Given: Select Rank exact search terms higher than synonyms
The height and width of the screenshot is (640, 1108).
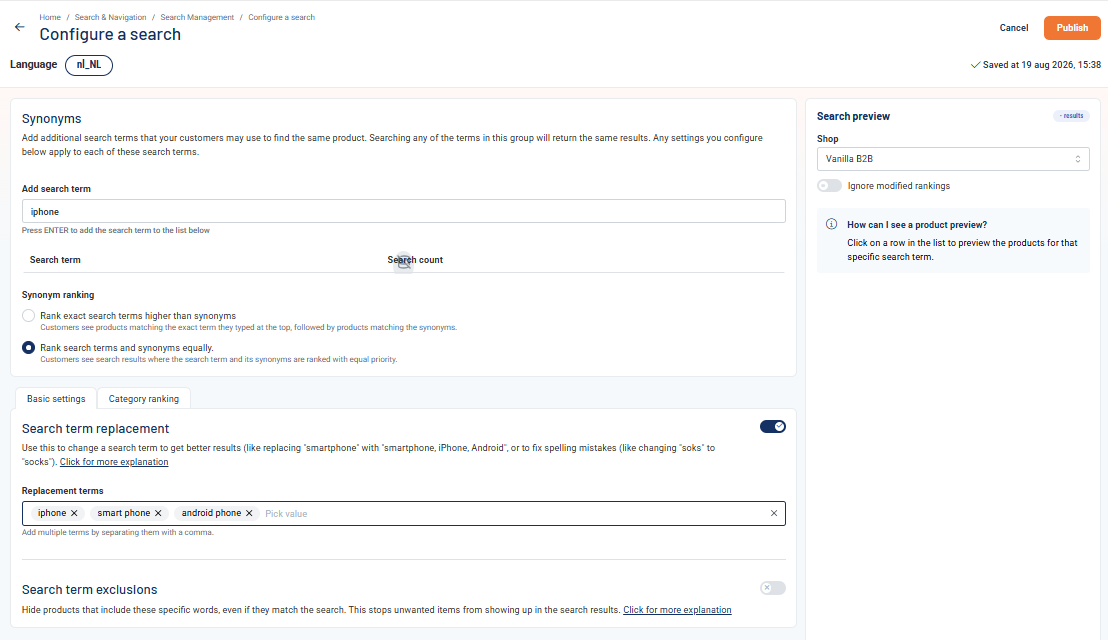Looking at the screenshot, I should [28, 316].
